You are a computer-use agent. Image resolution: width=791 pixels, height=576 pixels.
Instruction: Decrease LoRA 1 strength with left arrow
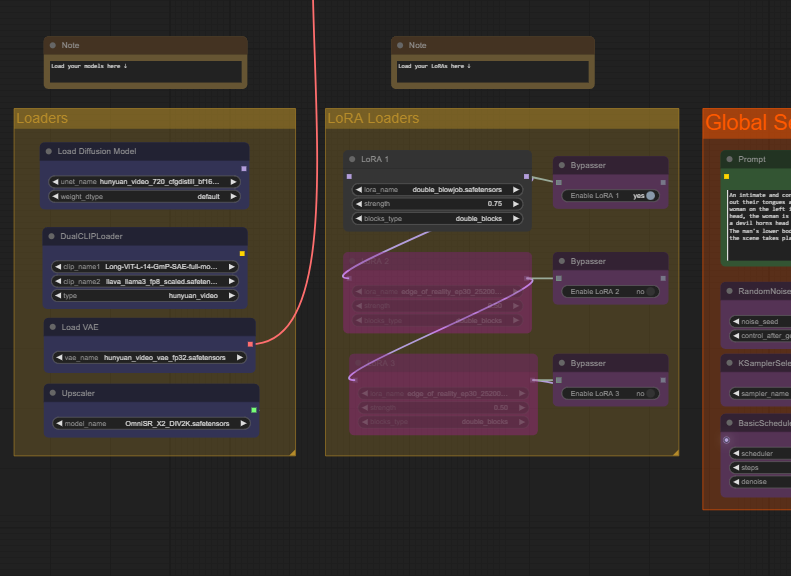tap(359, 204)
